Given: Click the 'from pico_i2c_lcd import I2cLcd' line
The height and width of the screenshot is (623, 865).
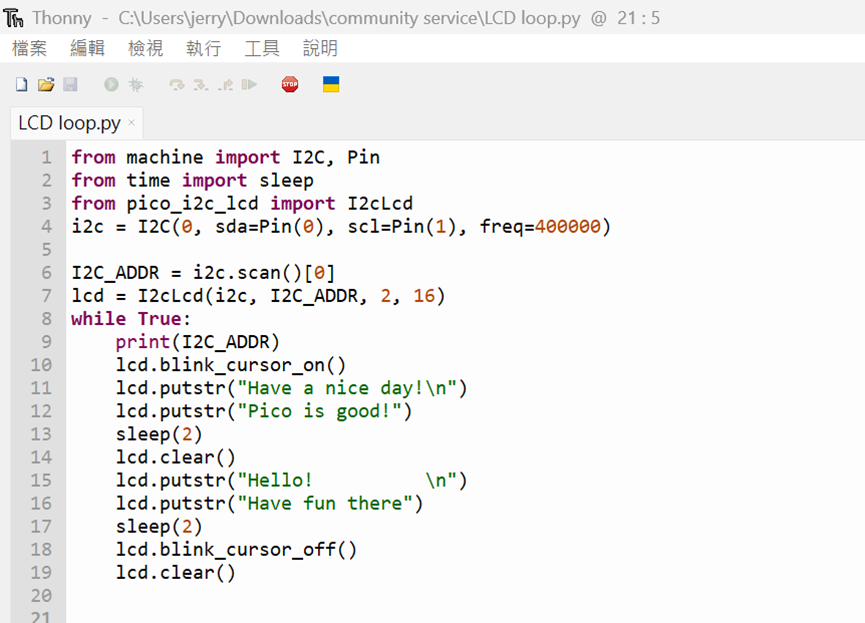Looking at the screenshot, I should pyautogui.click(x=242, y=204).
